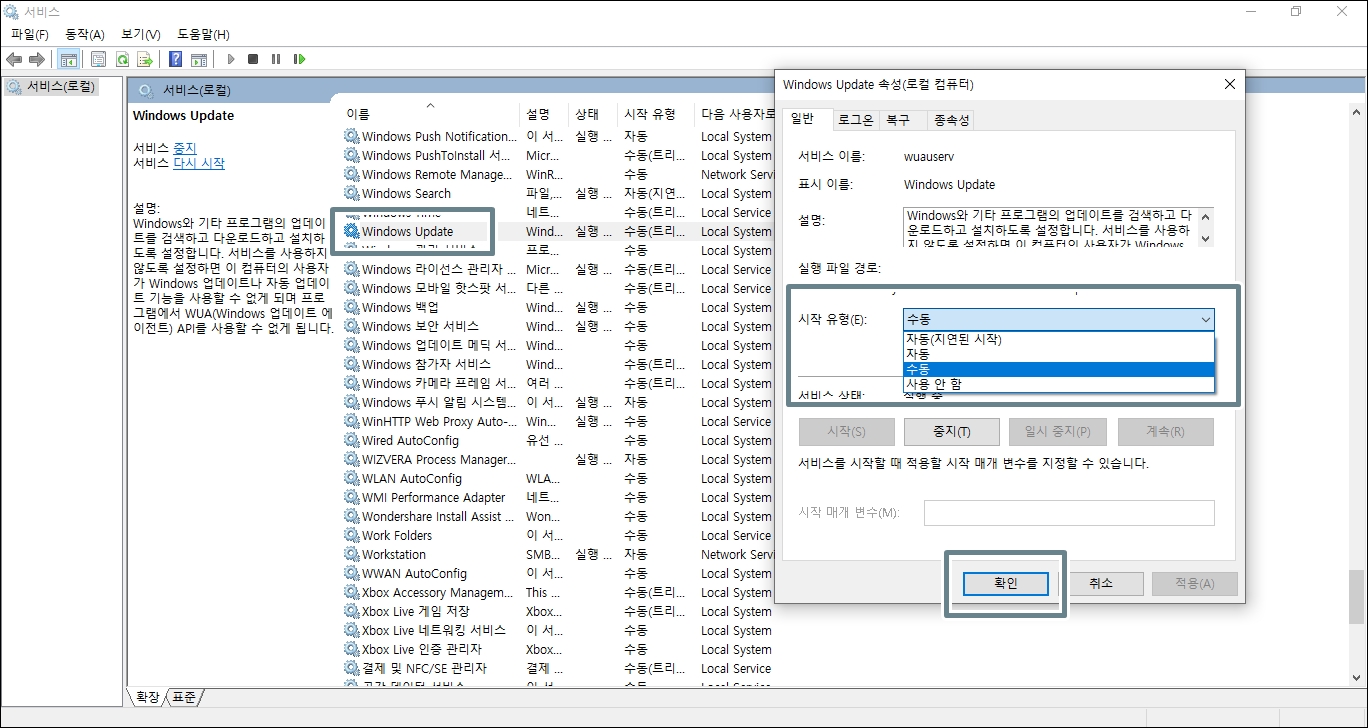
Task: Open the 보기(V) menu
Action: coord(141,35)
